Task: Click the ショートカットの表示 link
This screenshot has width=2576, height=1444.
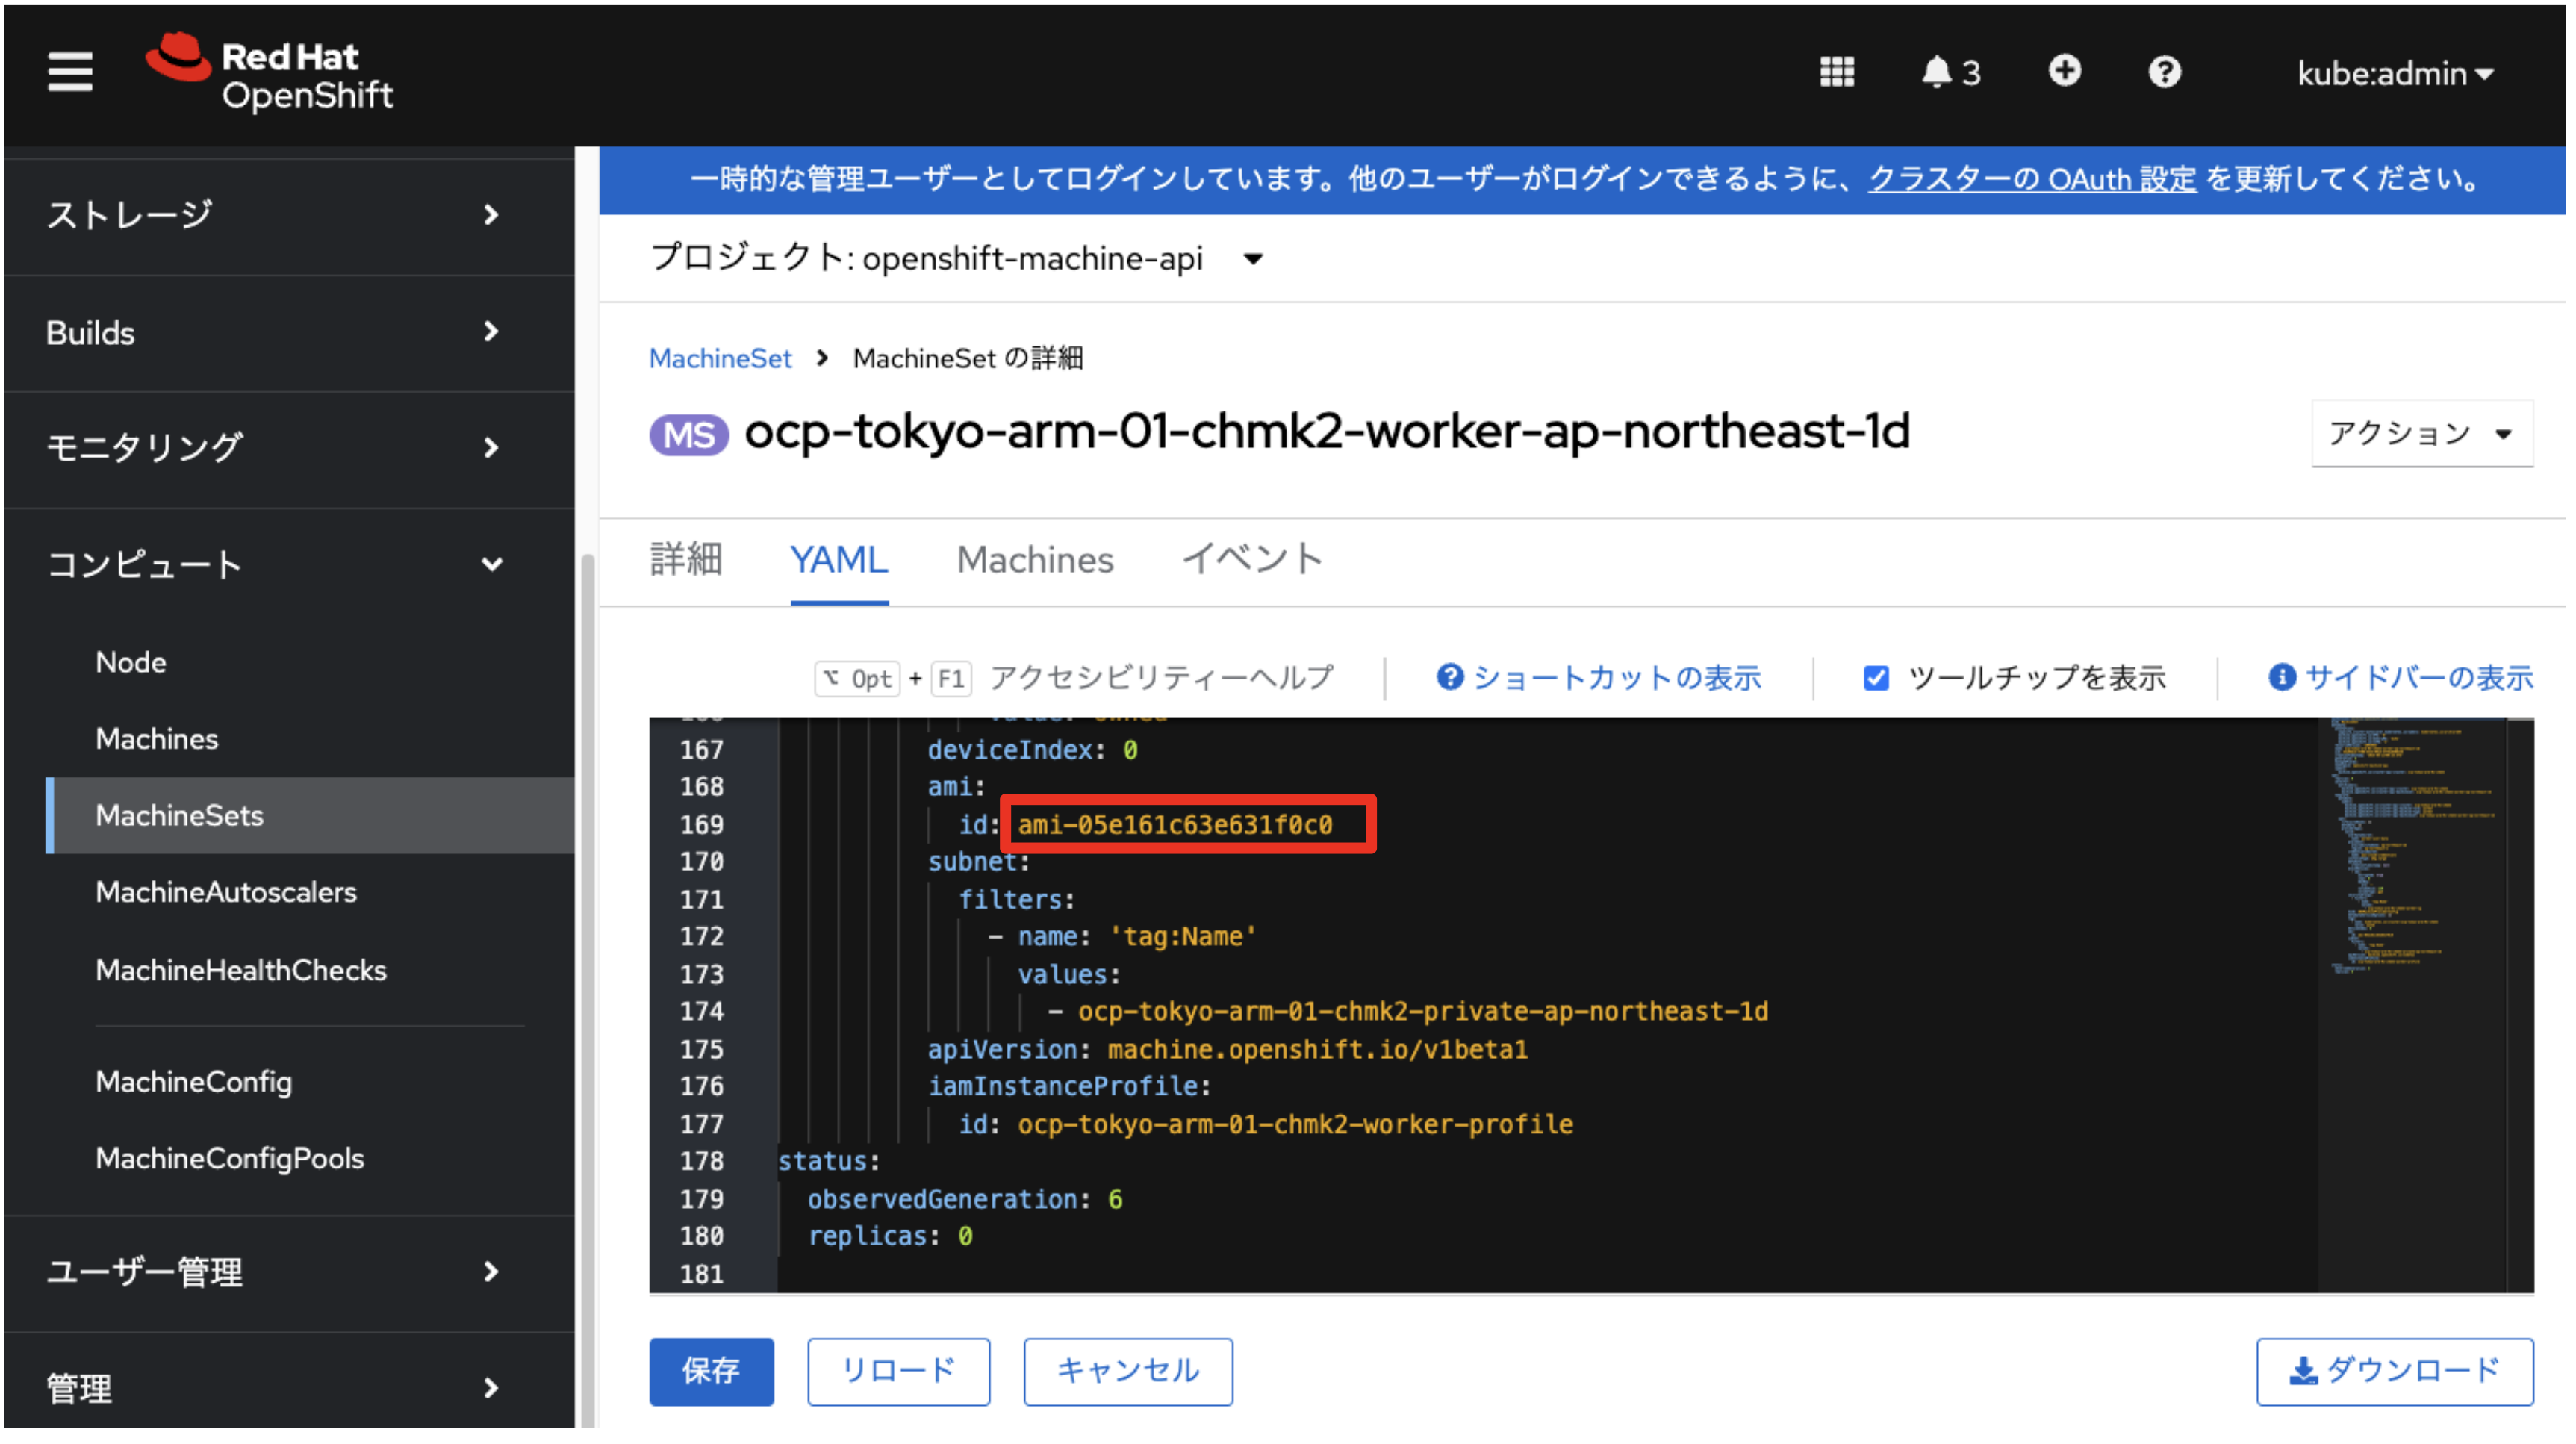Action: (1599, 678)
